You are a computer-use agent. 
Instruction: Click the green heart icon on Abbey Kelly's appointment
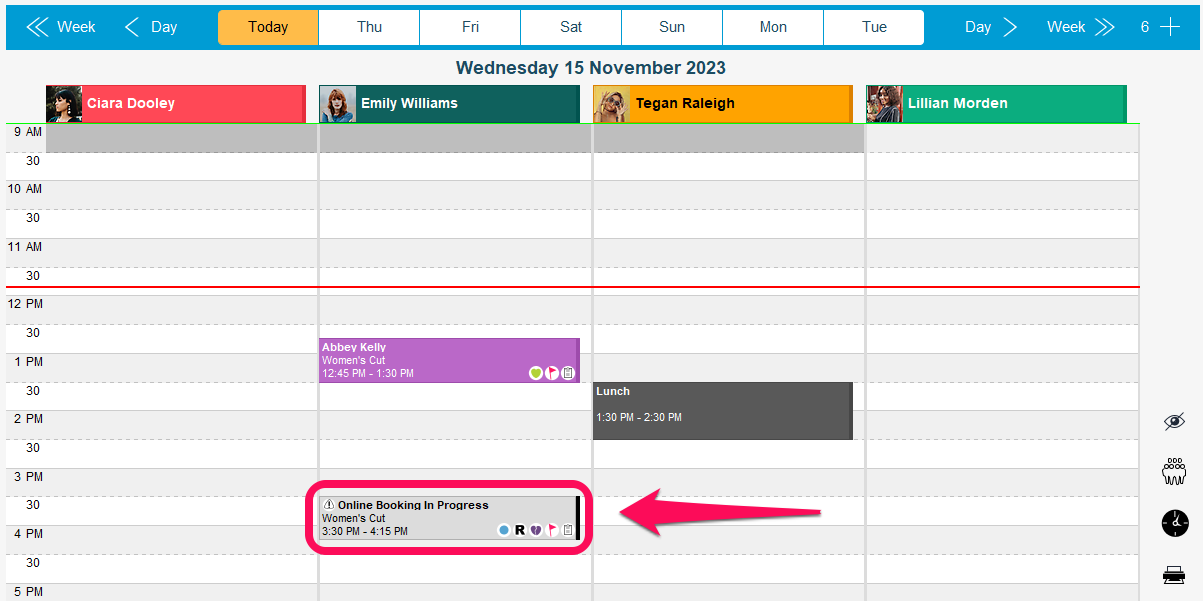536,373
